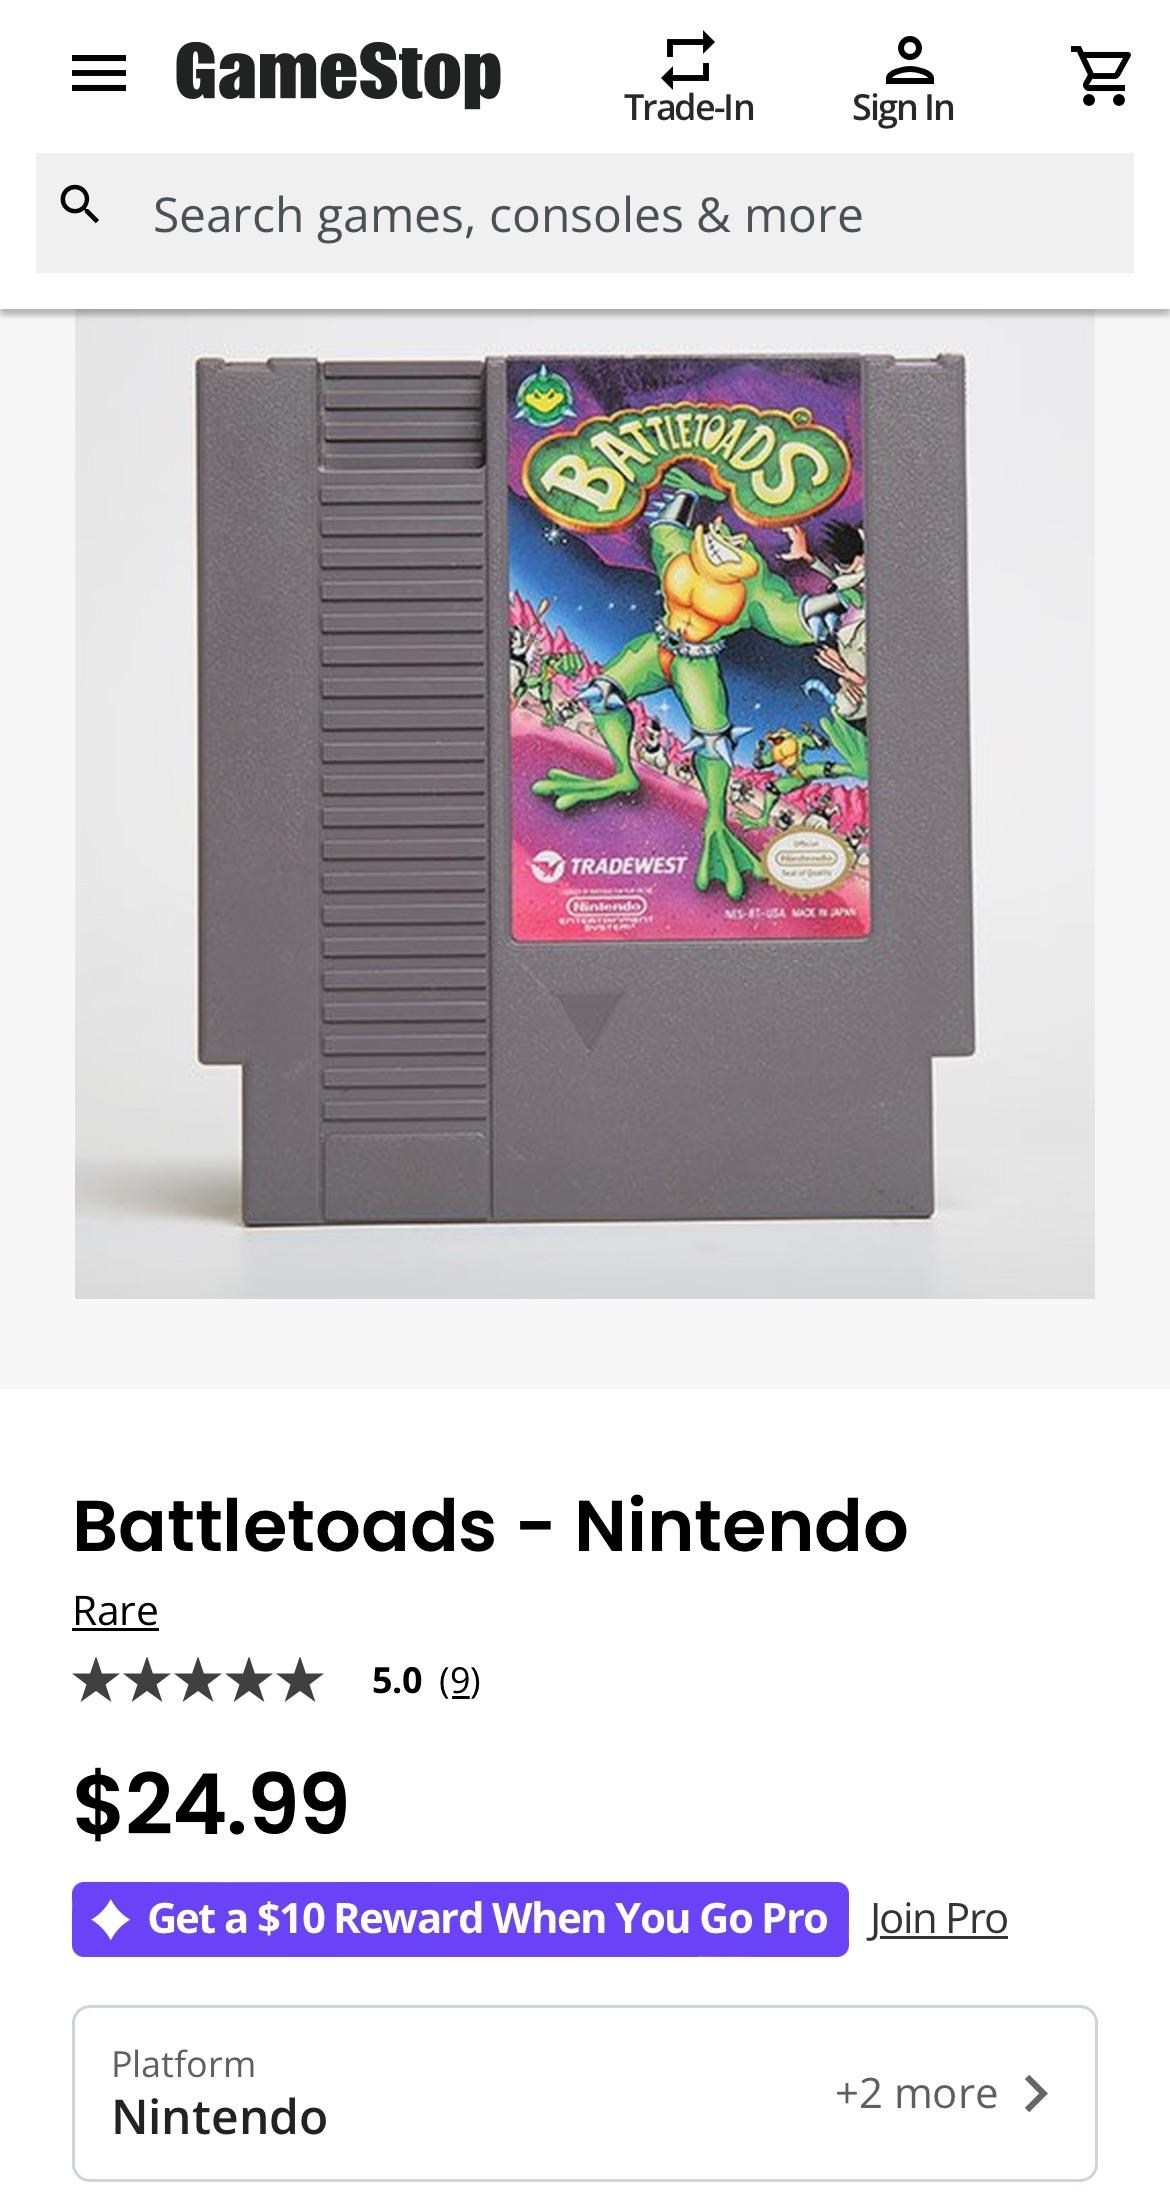View the 9 customer reviews link

pyautogui.click(x=460, y=1681)
